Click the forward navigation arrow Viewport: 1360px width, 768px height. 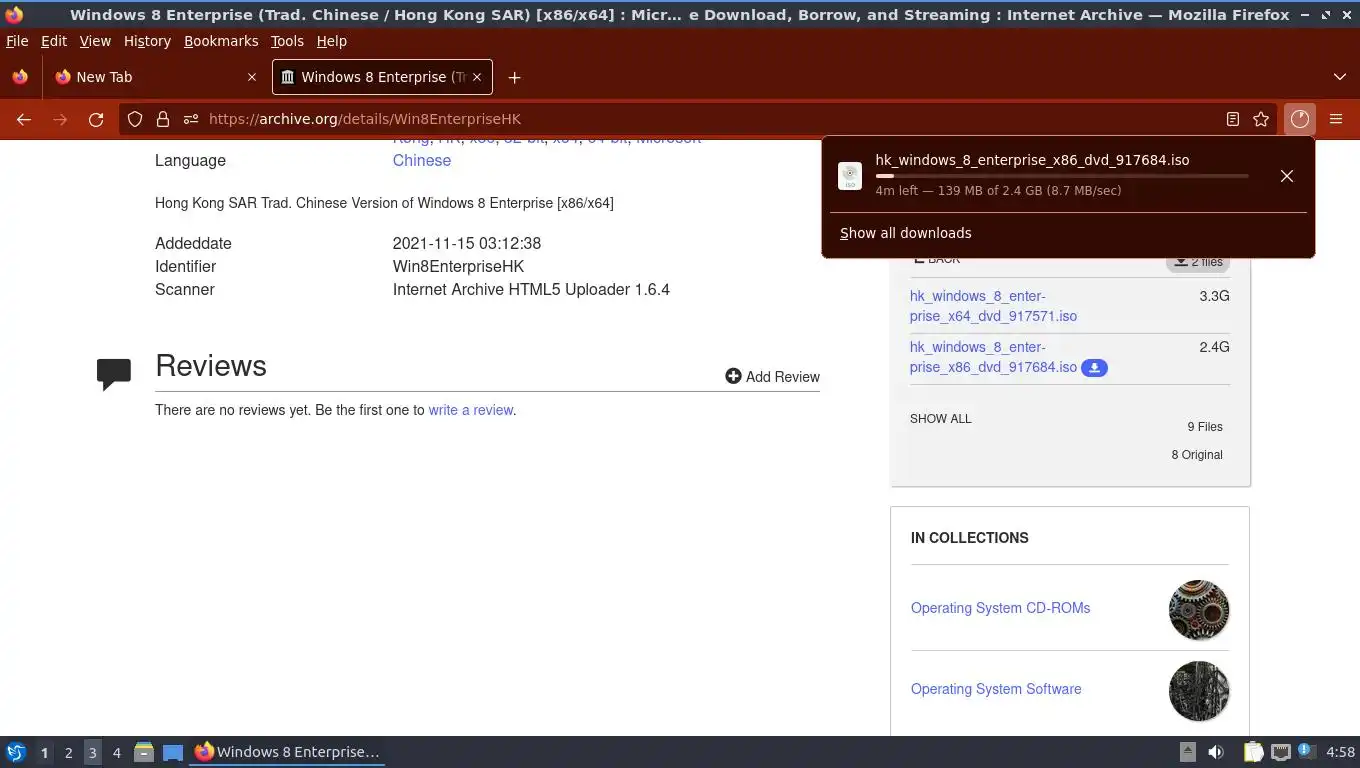[x=60, y=119]
